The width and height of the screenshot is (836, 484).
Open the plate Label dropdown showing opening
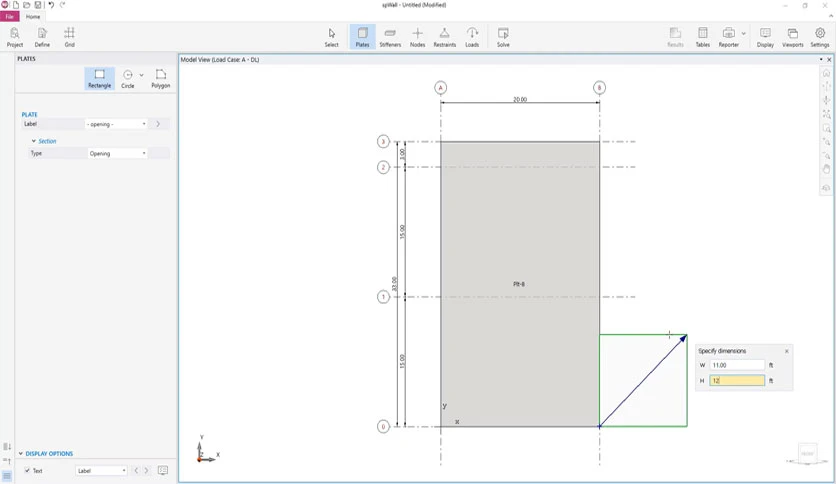pyautogui.click(x=117, y=124)
